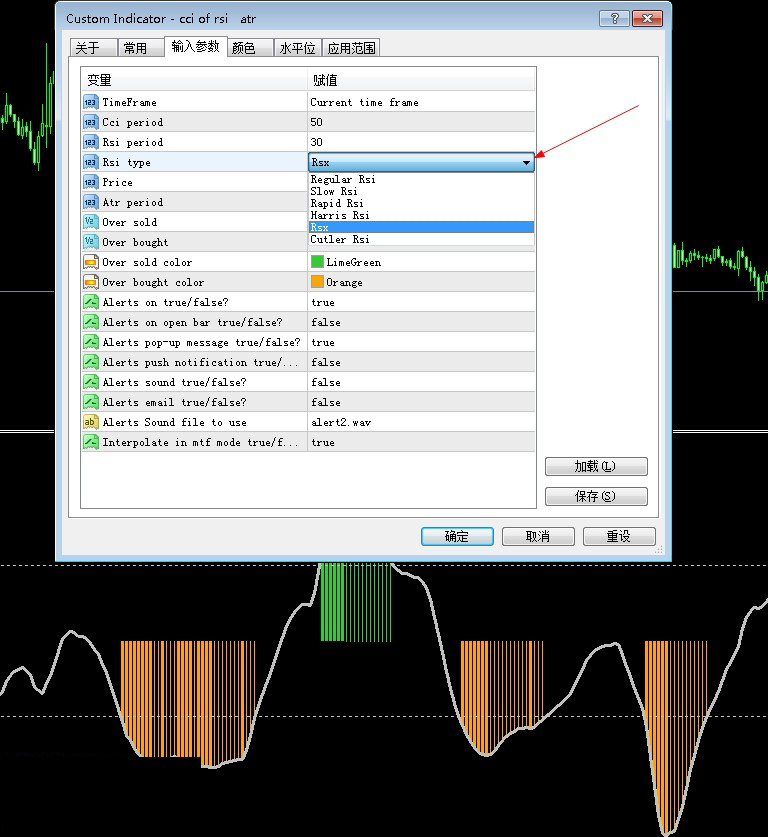The image size is (768, 837).
Task: Click the 'Alerts push notification' row icon
Action: 91,362
